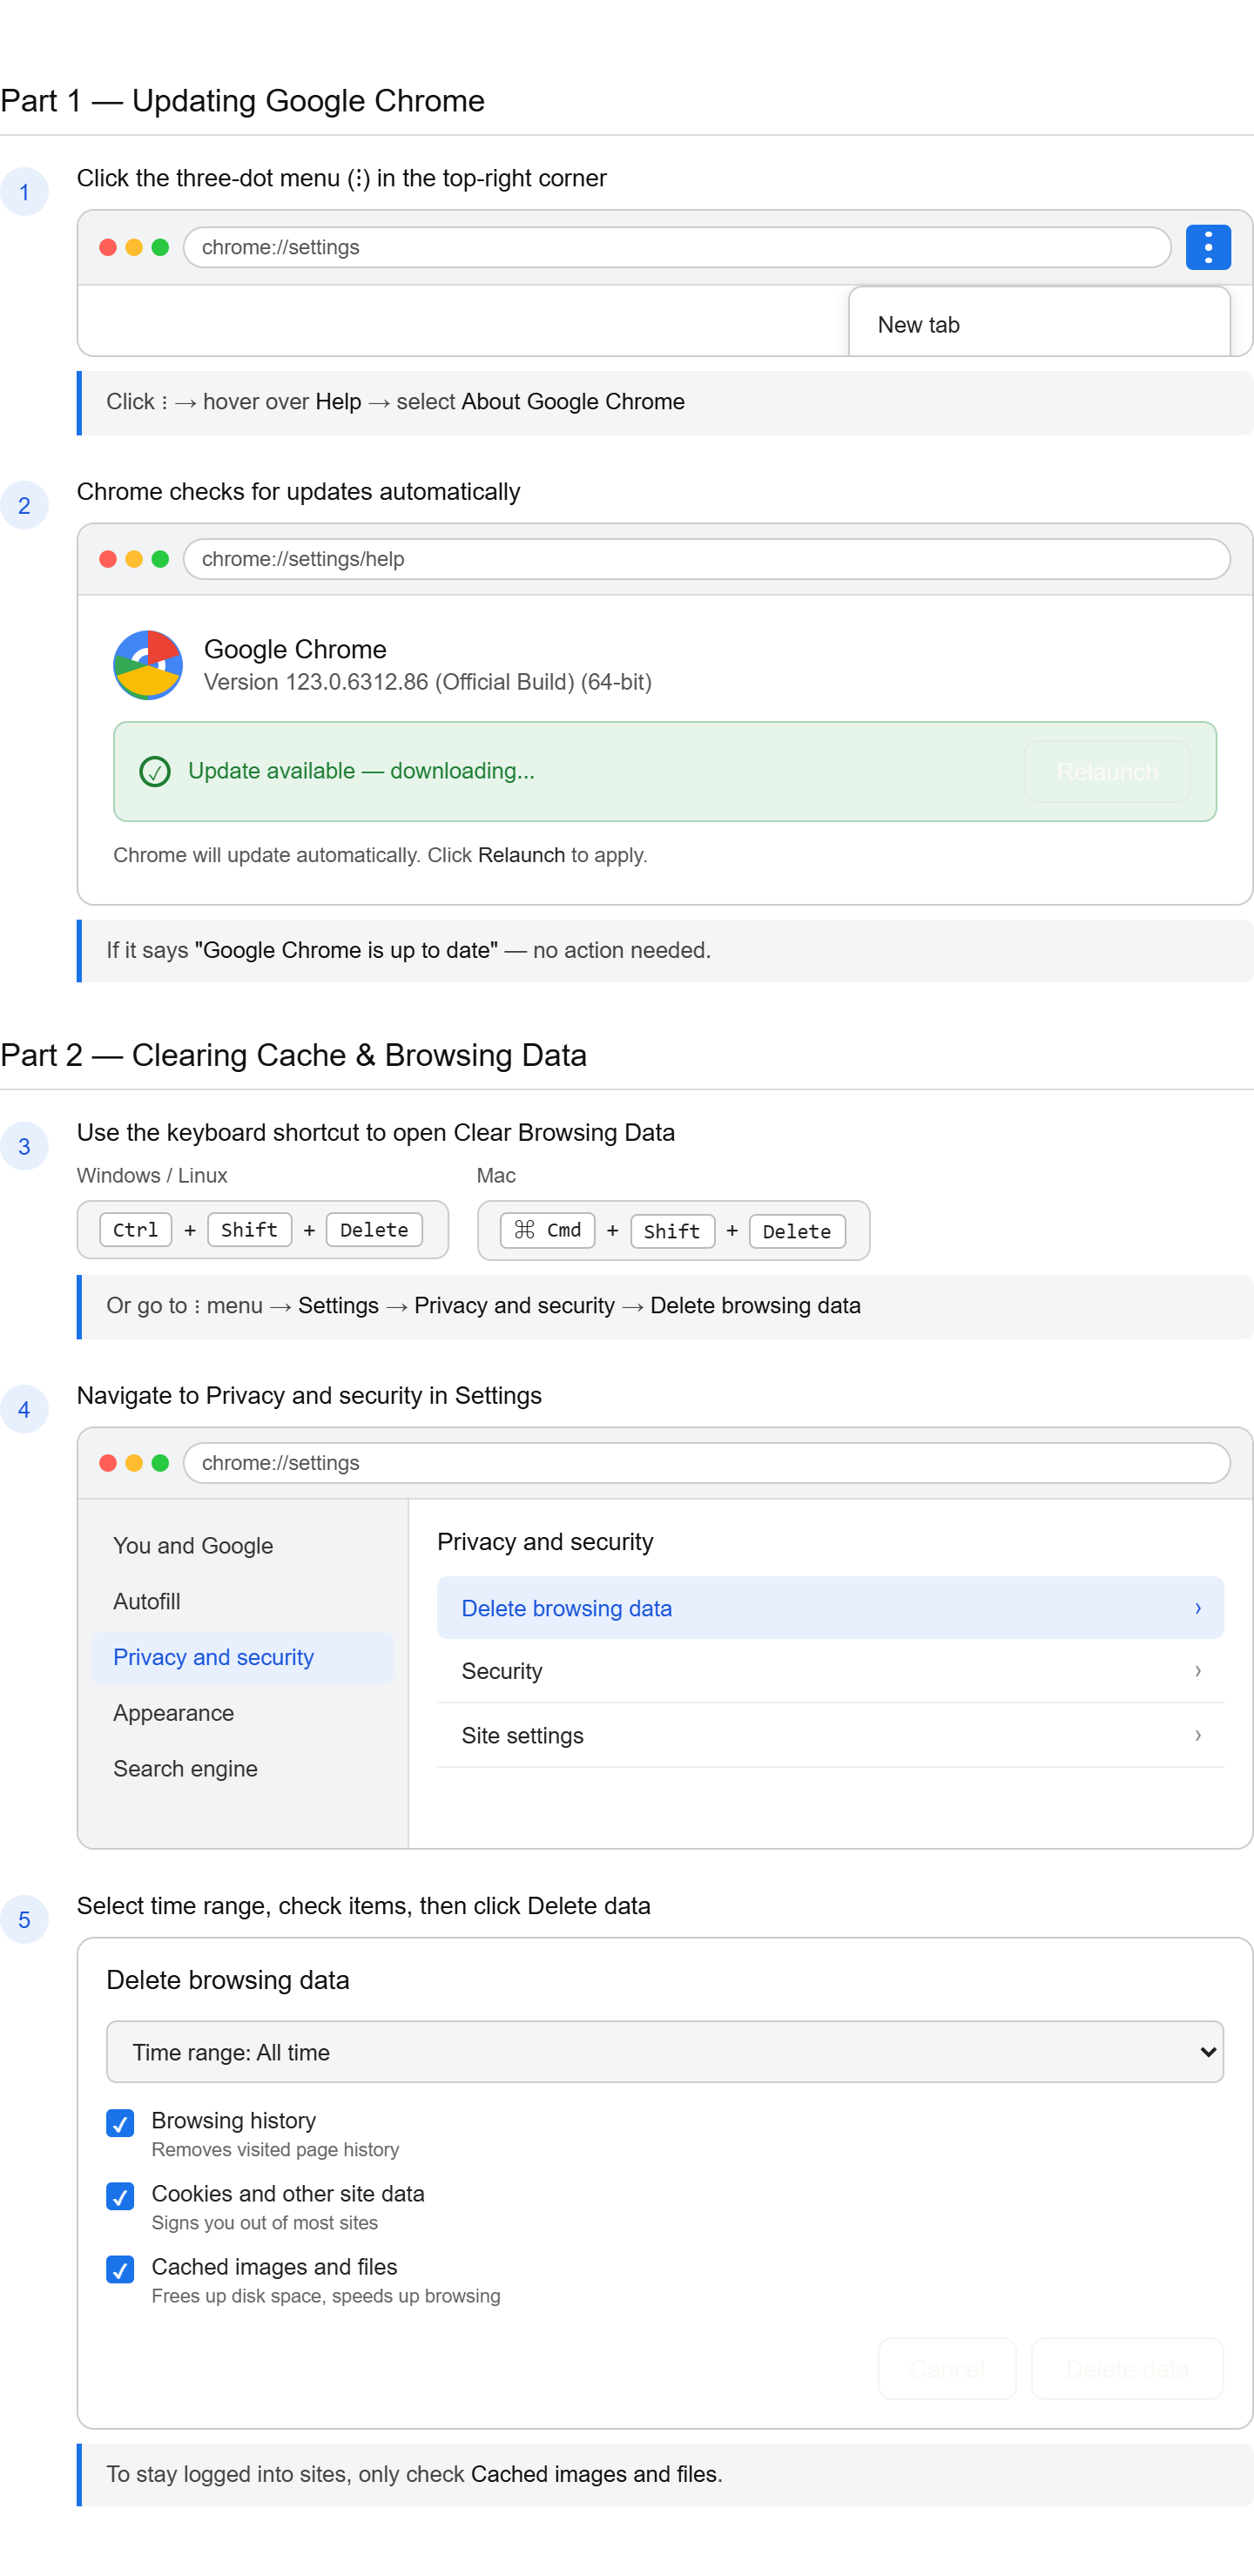Screen dimensions: 1254x2576
Task: Uncheck the Browsing history checkbox
Action: (x=120, y=2122)
